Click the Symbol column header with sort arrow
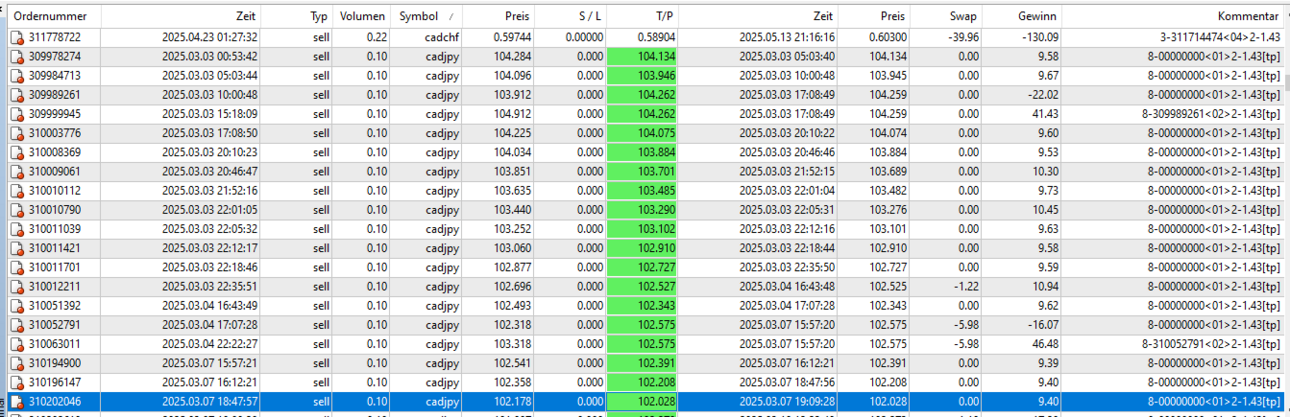 427,17
